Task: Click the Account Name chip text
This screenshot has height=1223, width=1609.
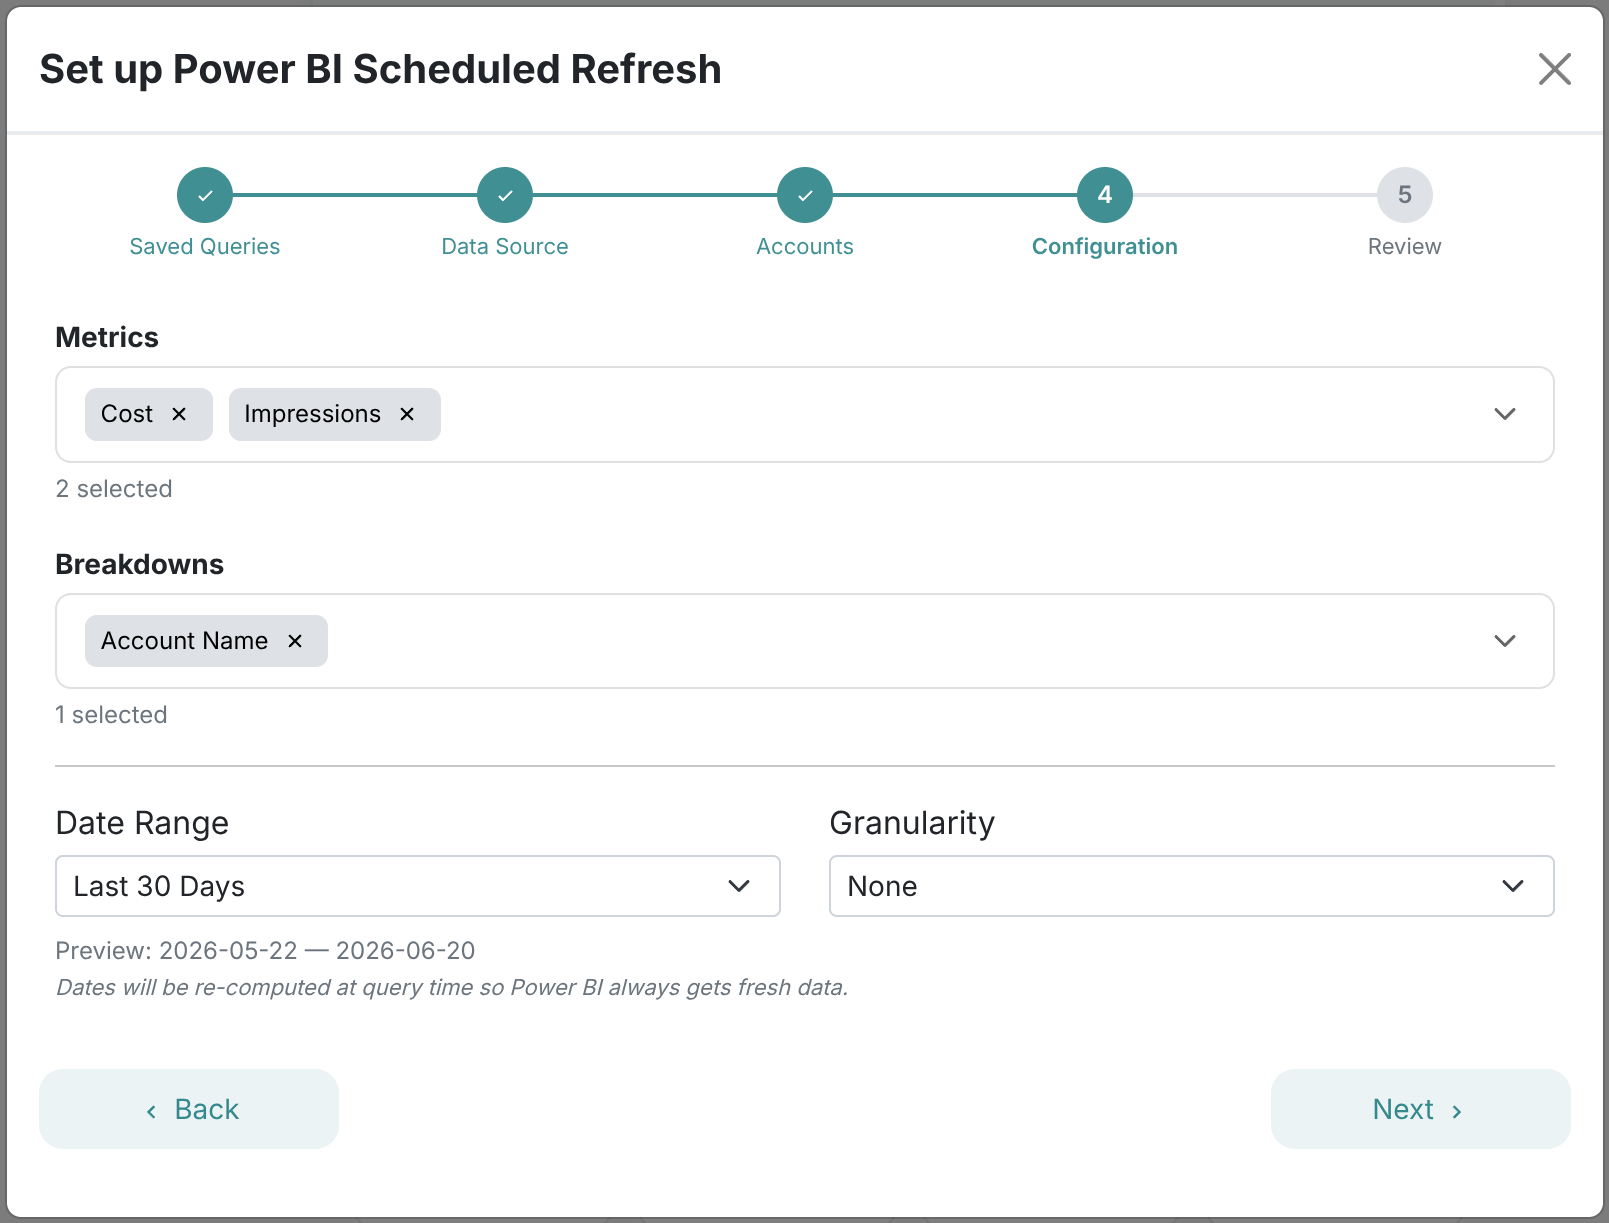Action: point(185,641)
